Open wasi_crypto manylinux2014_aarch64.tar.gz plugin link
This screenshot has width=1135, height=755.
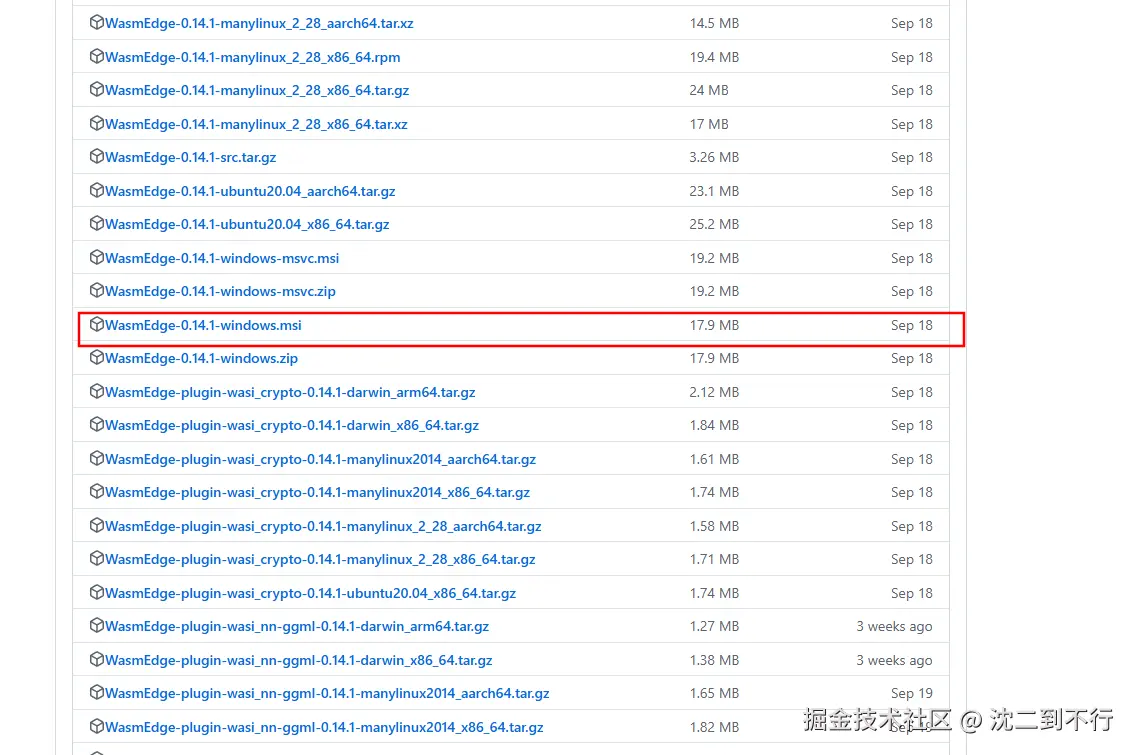[x=321, y=459]
